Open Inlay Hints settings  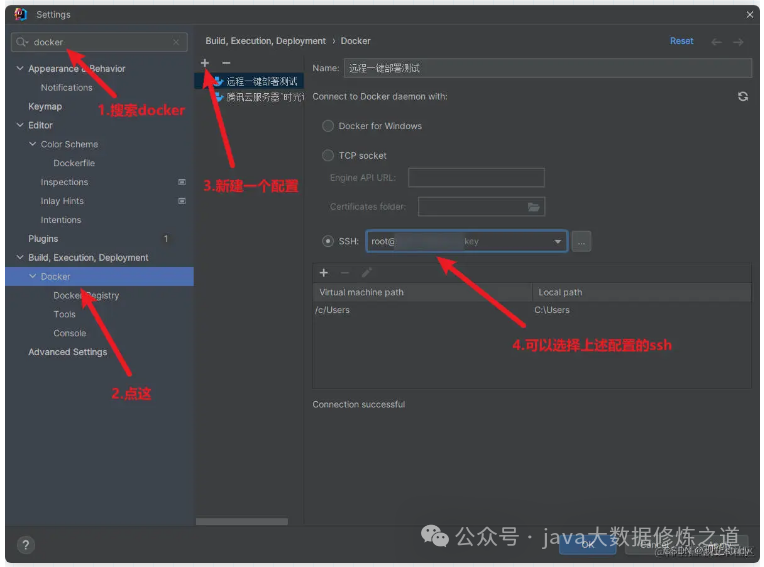62,201
